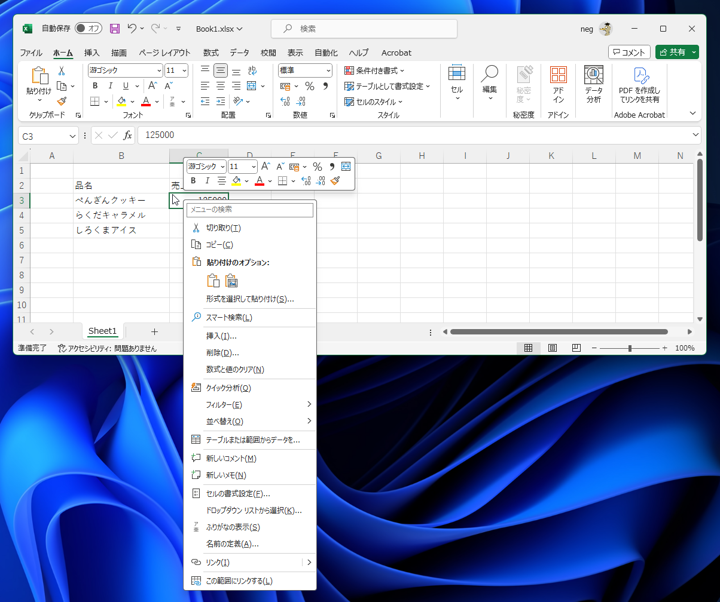Click Bold in the floating mini toolbar

193,181
